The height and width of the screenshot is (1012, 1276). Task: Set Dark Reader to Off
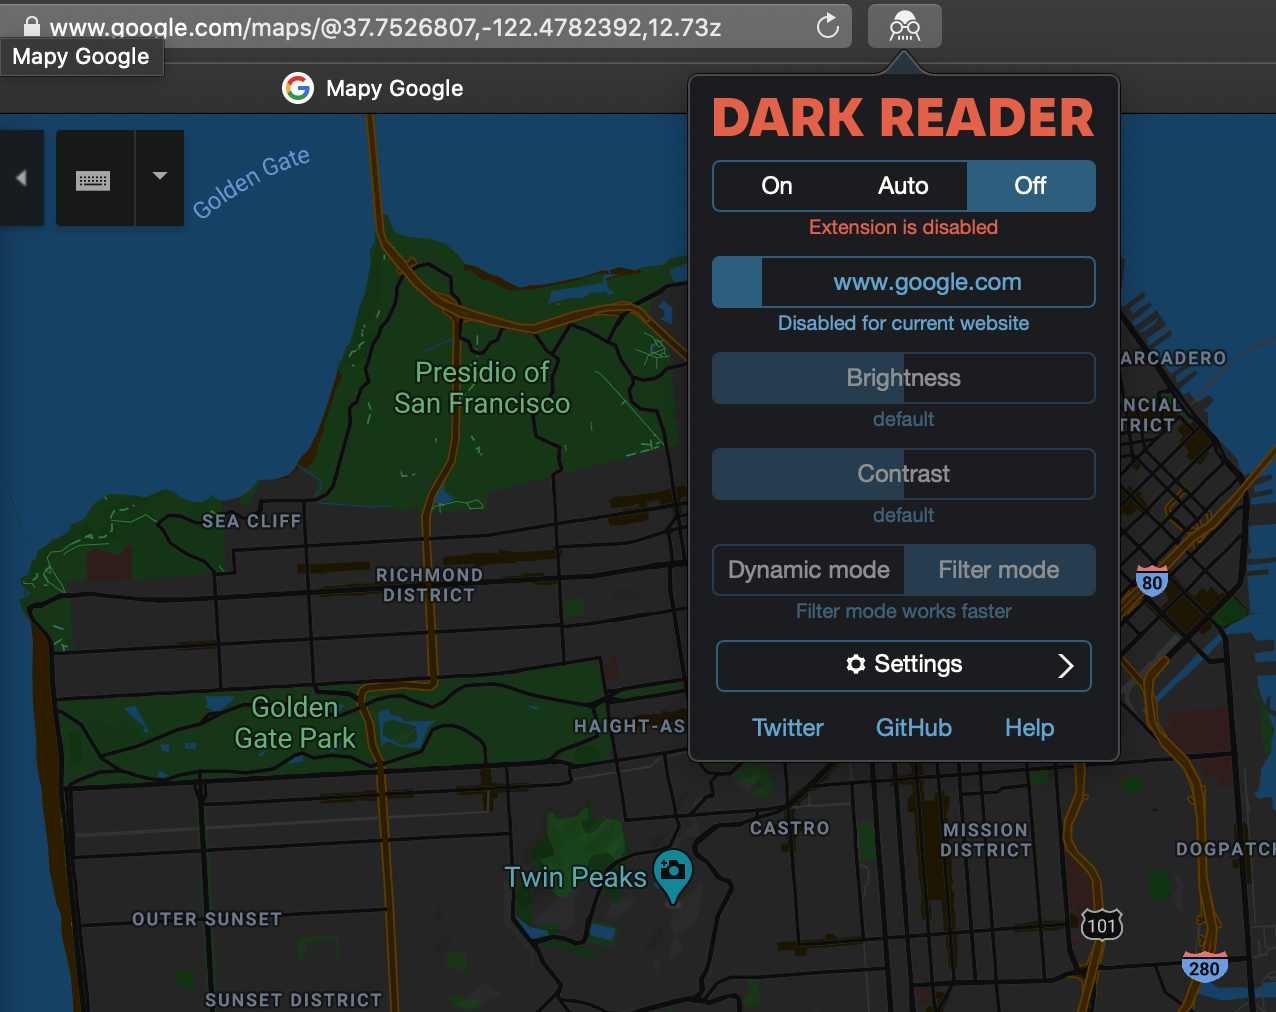[1030, 186]
